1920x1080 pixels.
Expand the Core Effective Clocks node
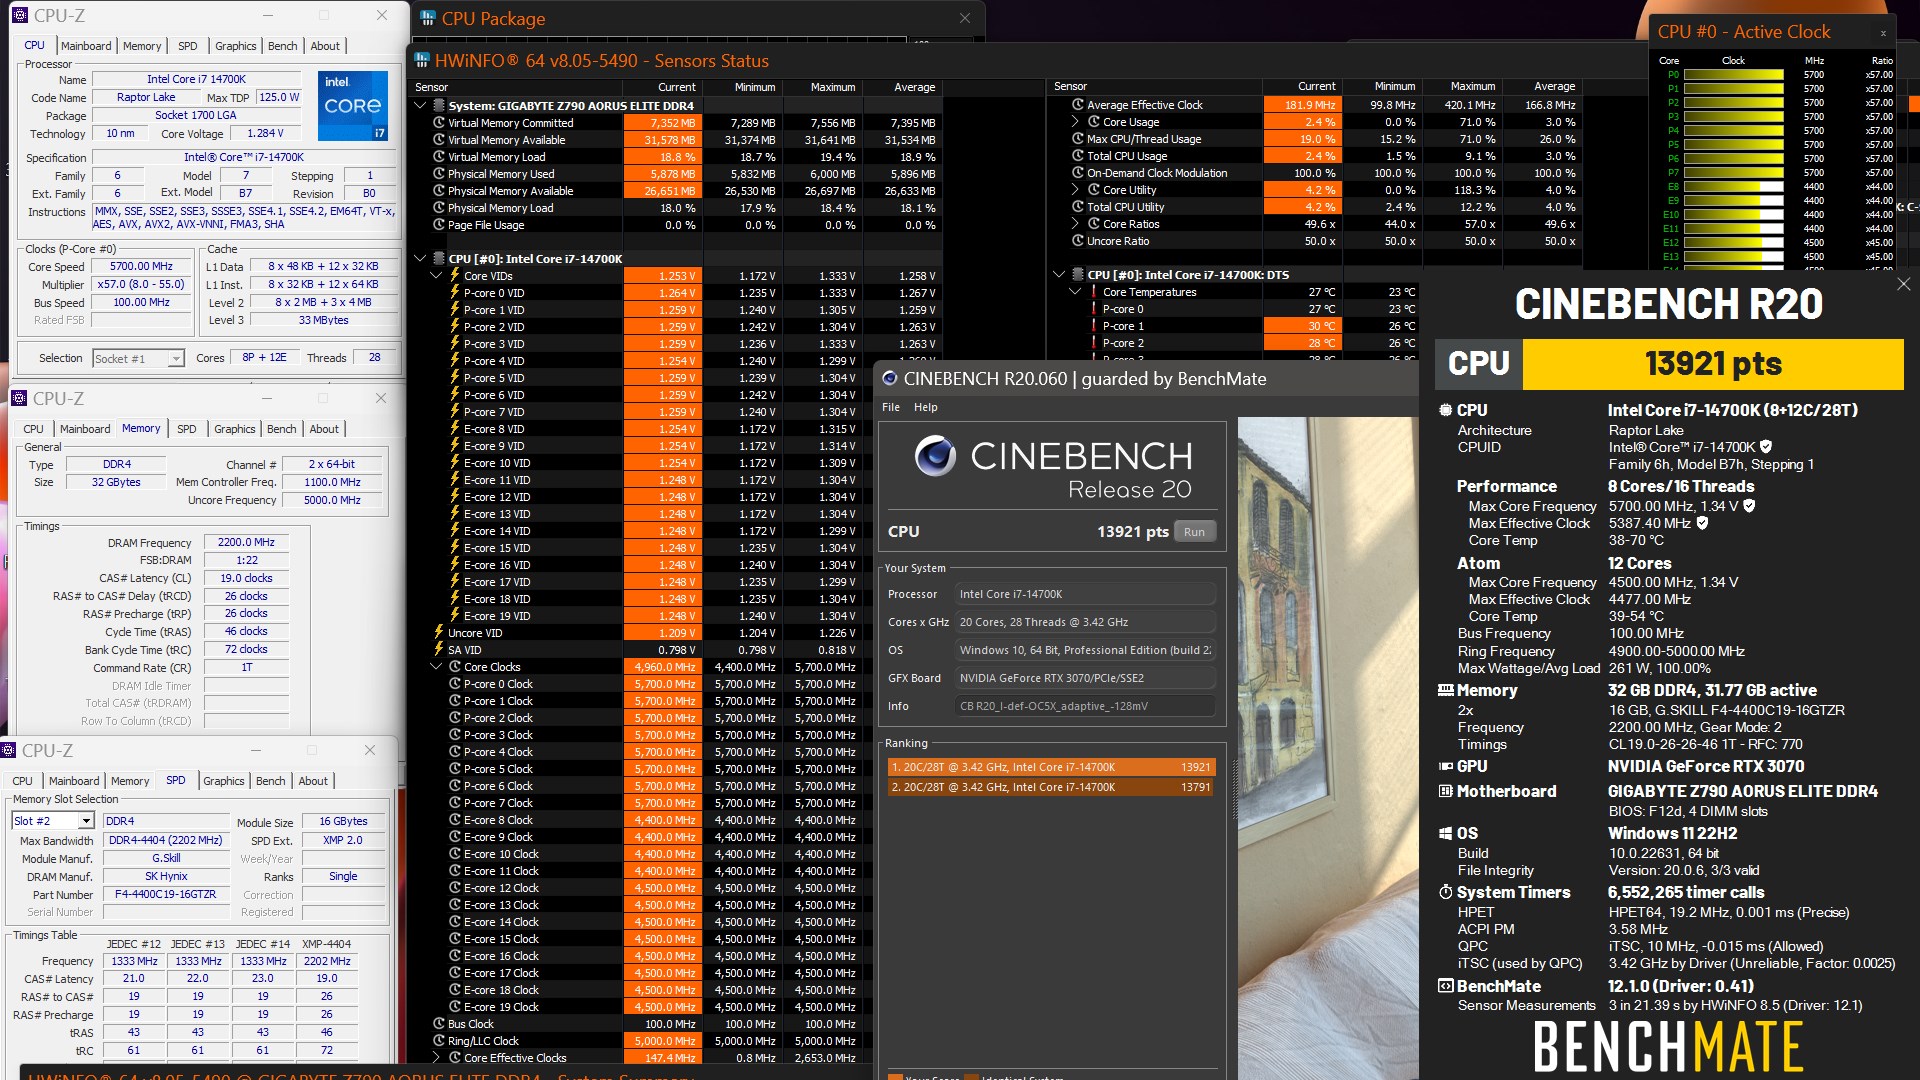(x=436, y=1058)
